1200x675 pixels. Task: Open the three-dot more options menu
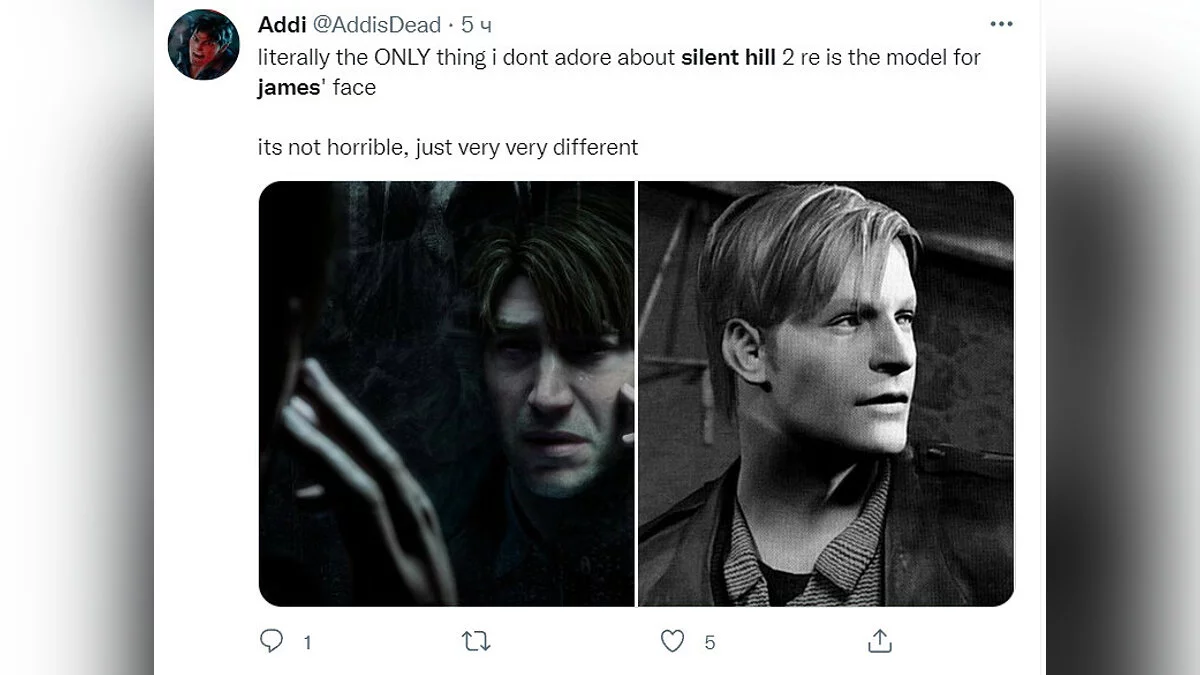point(1001,24)
